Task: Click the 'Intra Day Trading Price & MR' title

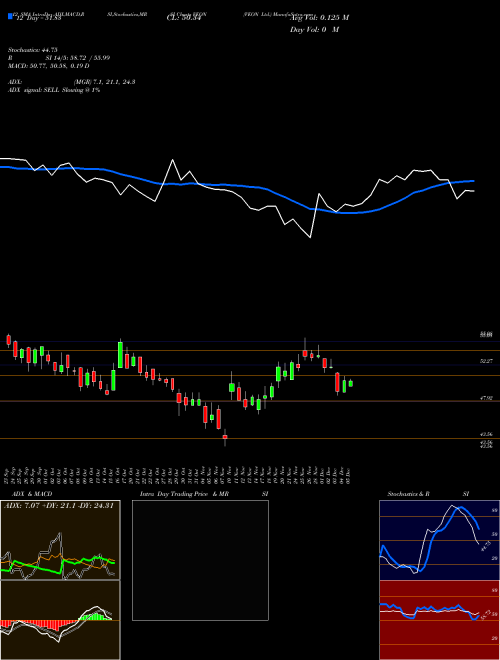Action: pyautogui.click(x=184, y=494)
